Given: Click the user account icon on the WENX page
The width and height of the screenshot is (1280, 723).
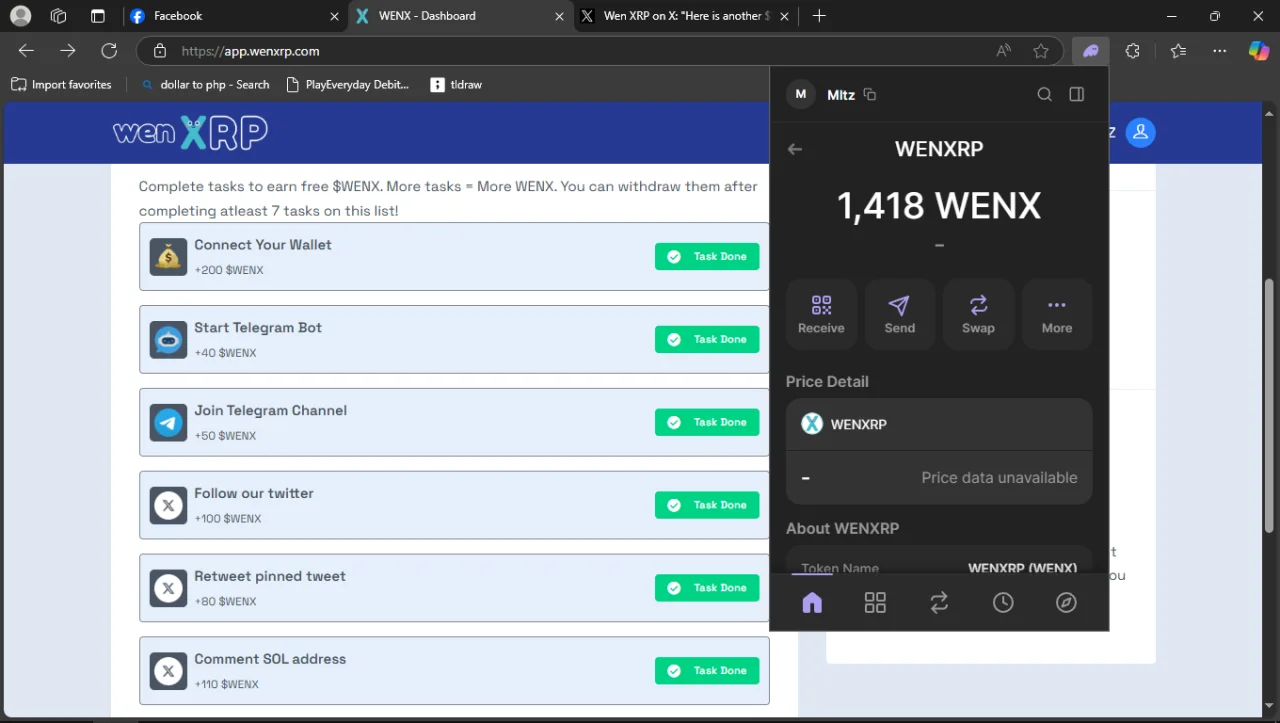Looking at the screenshot, I should tap(1141, 132).
